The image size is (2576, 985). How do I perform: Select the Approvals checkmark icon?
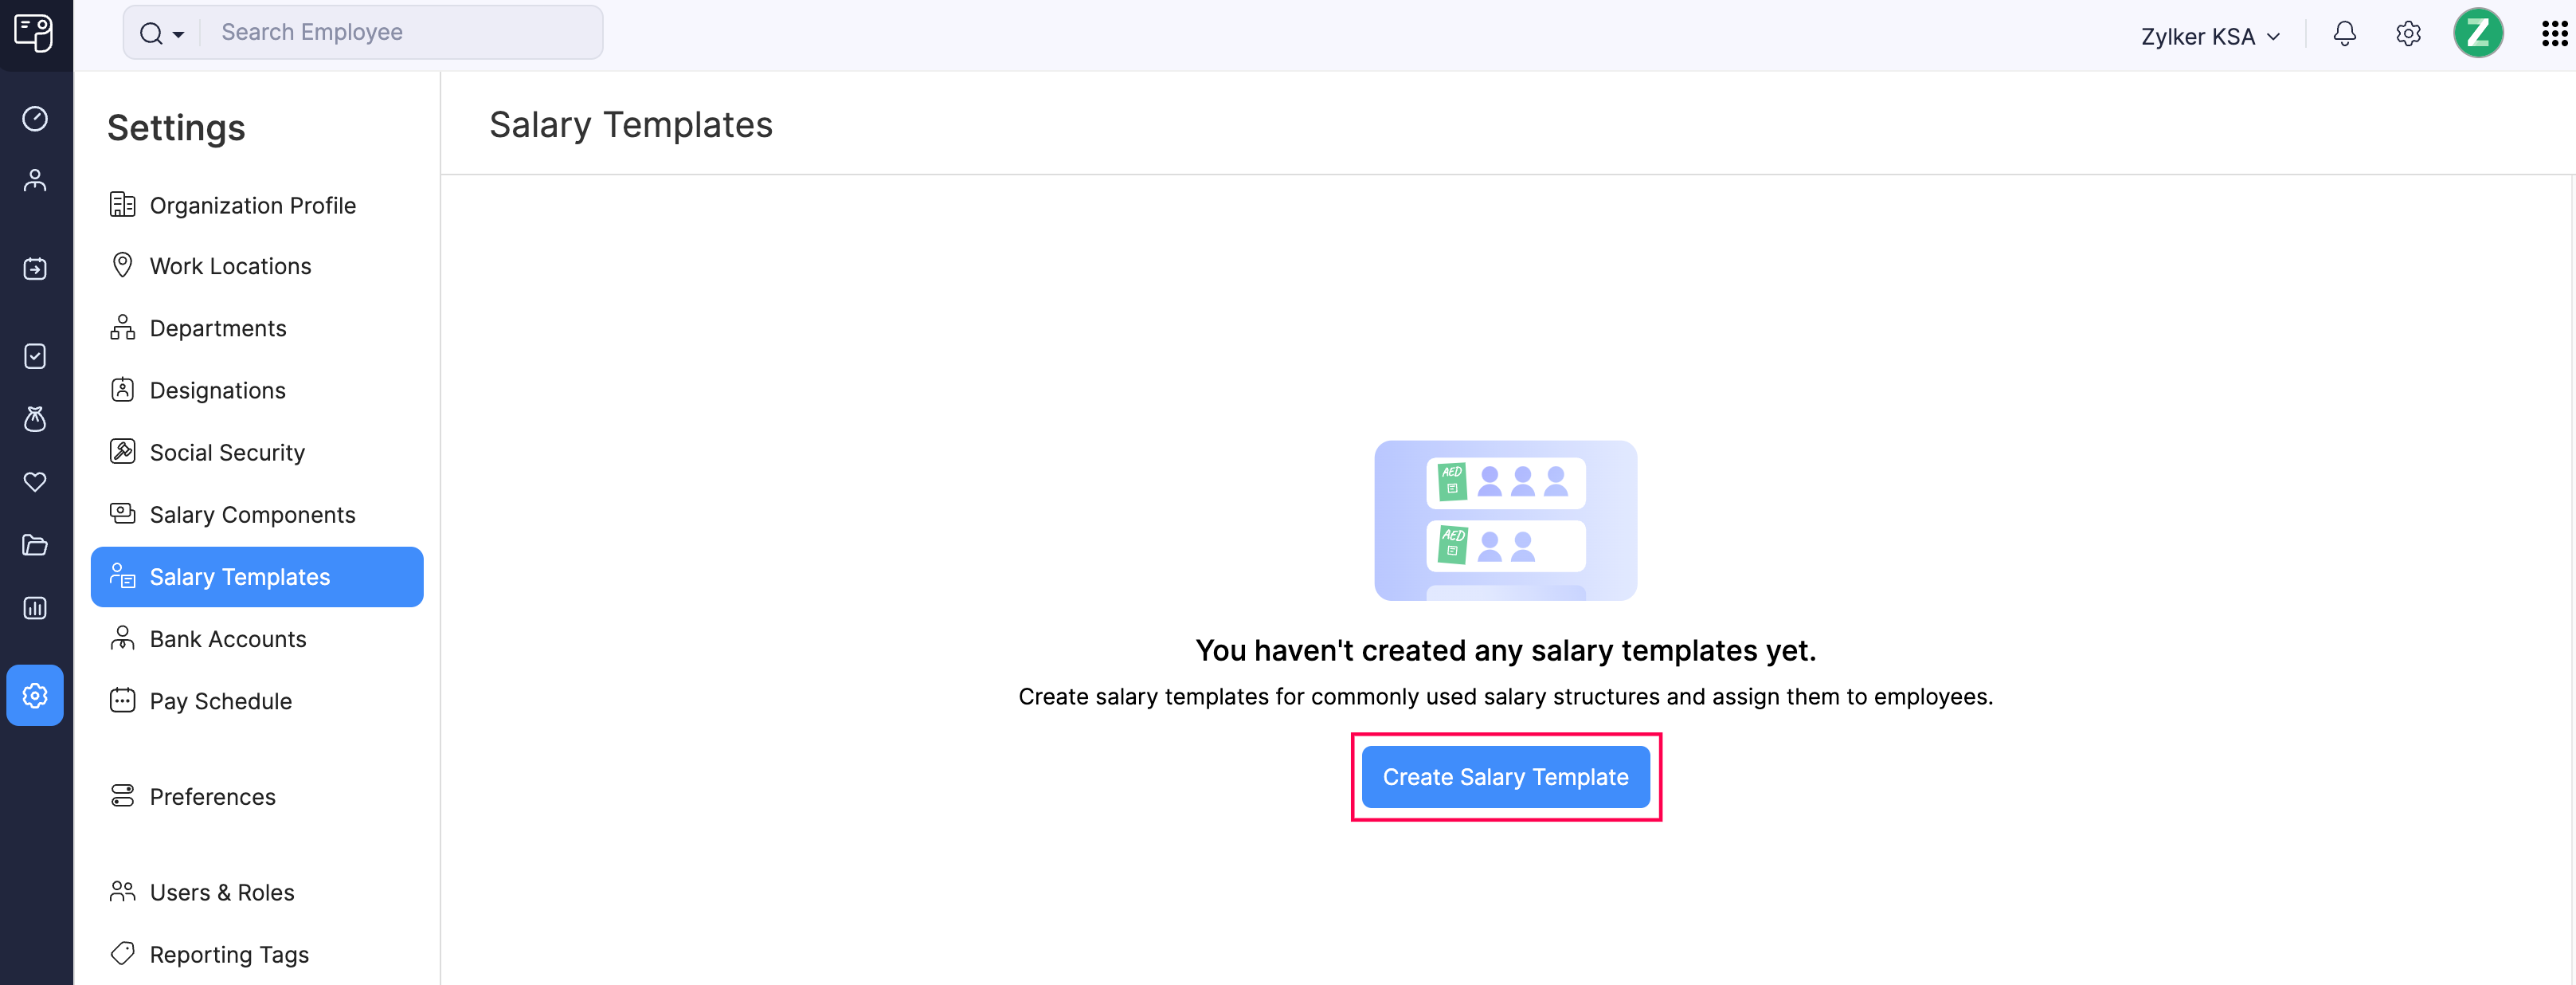(x=35, y=356)
